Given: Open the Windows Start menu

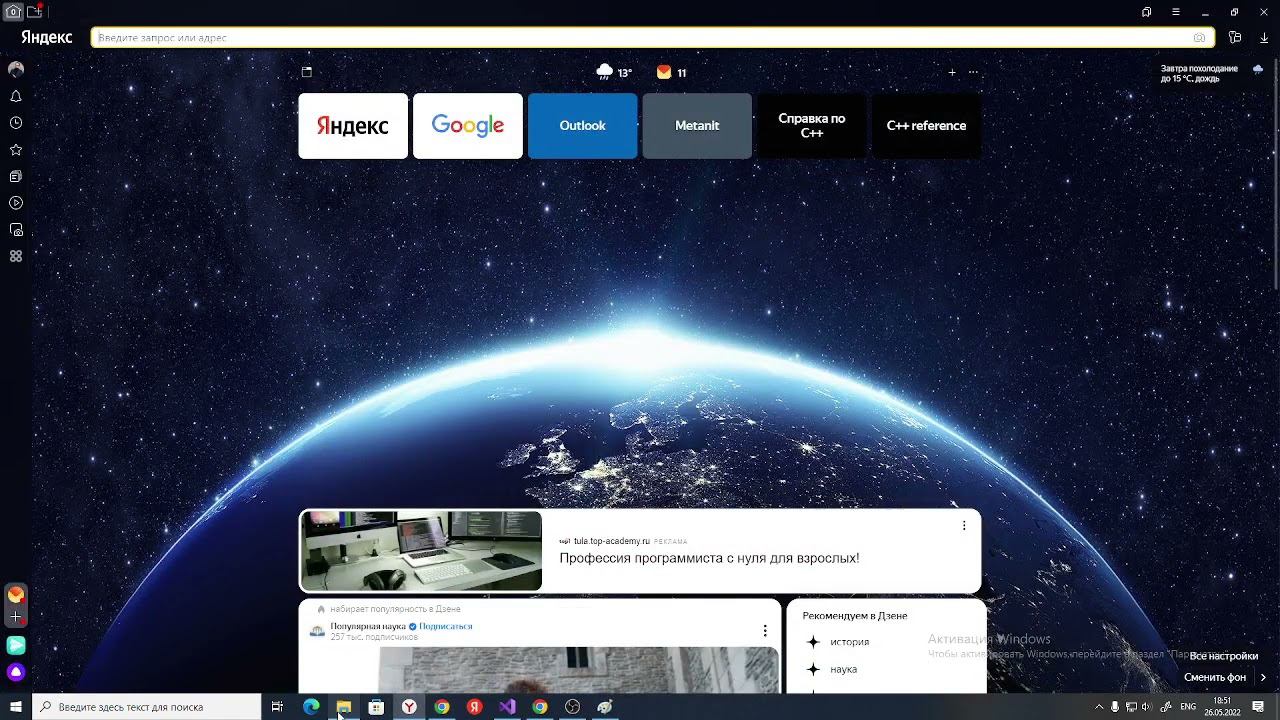Looking at the screenshot, I should tap(16, 707).
